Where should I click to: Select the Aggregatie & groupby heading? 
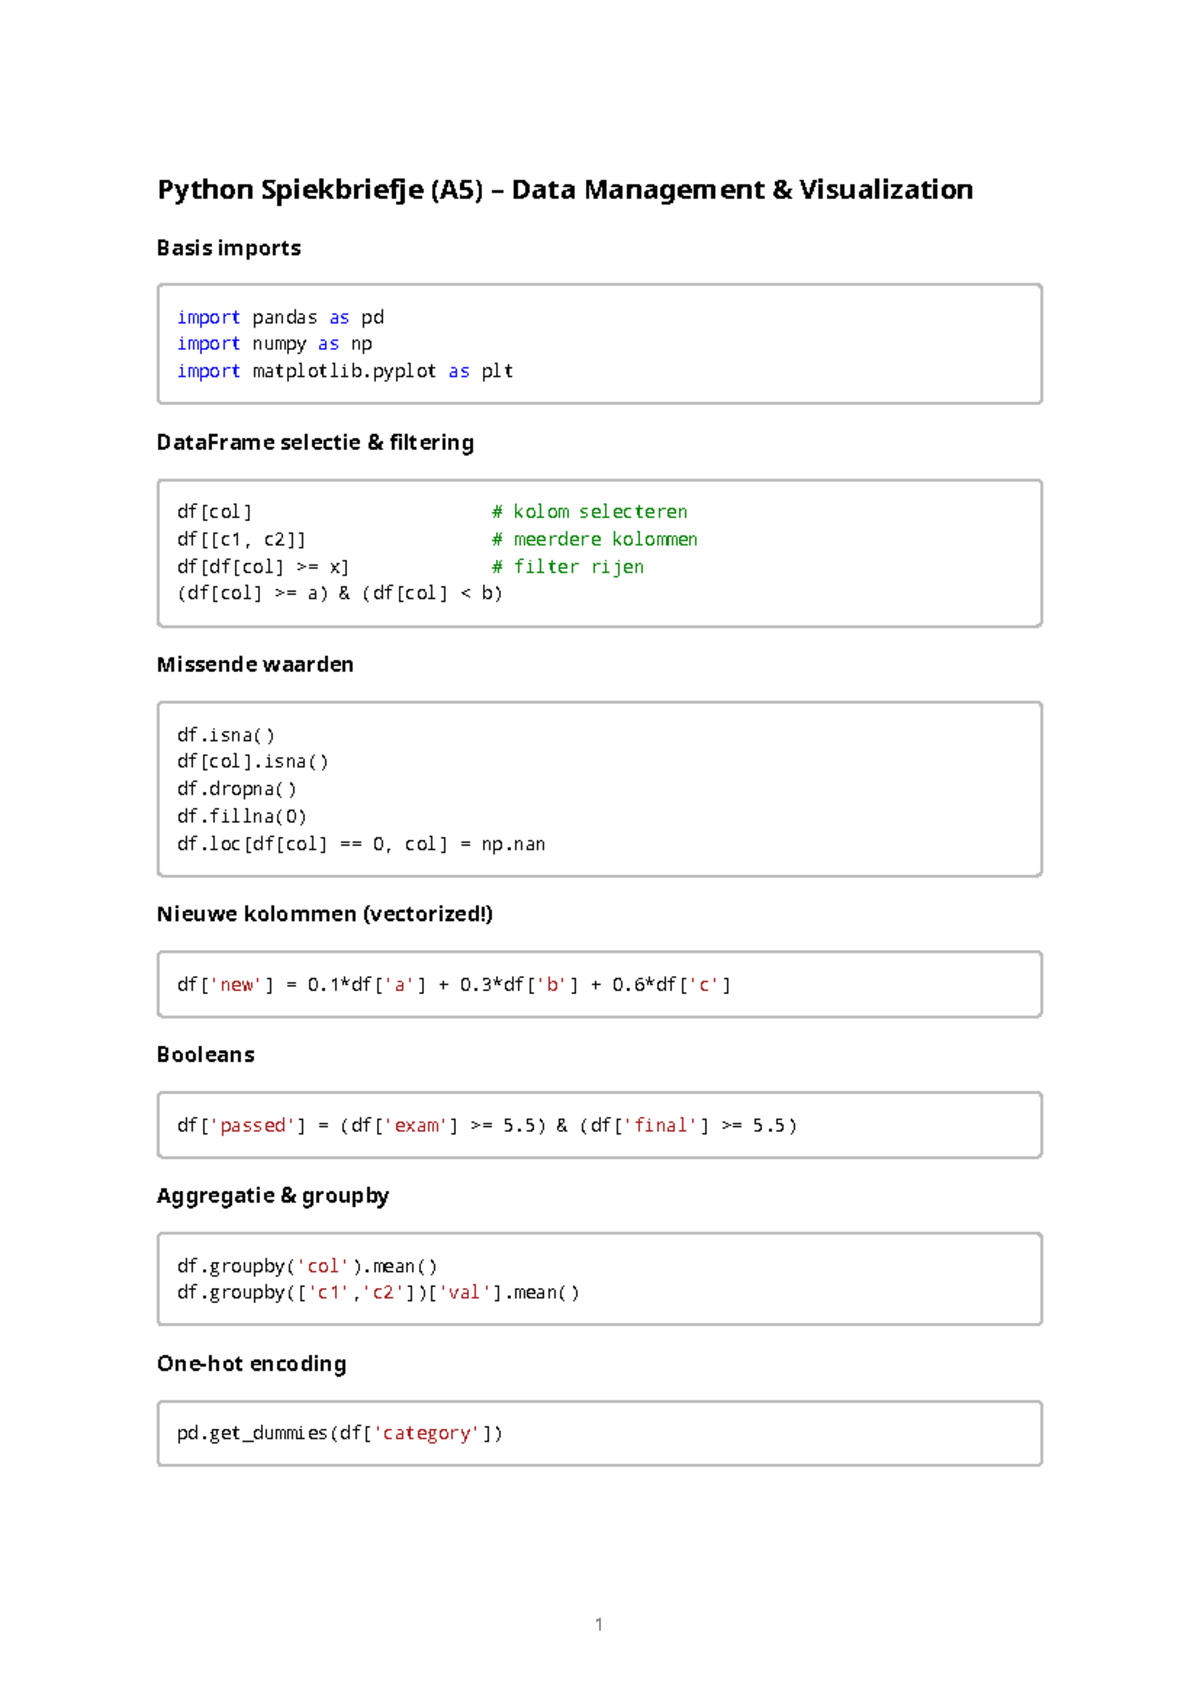pyautogui.click(x=273, y=1196)
